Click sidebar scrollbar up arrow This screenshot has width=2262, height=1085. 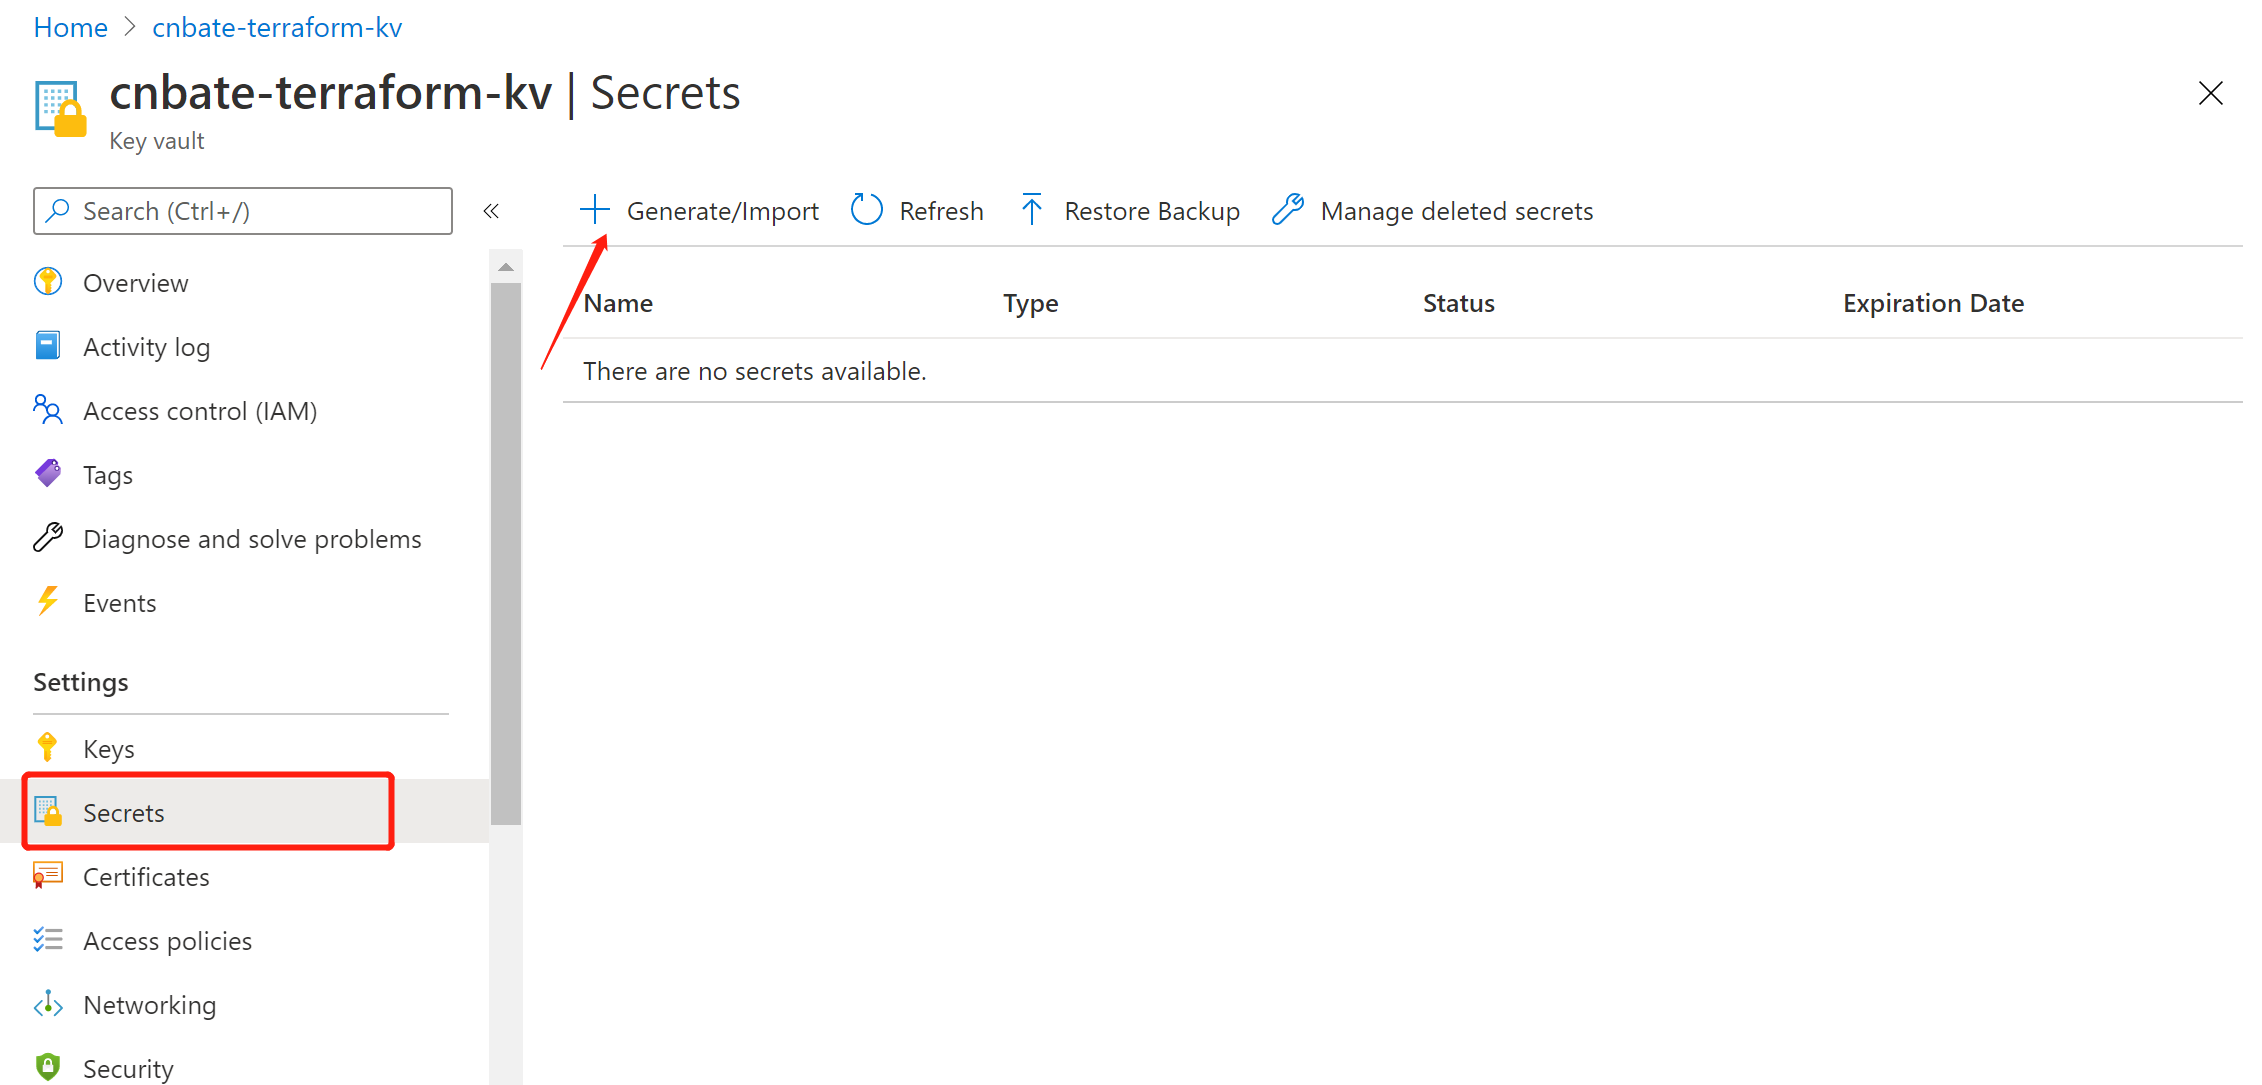point(506,267)
